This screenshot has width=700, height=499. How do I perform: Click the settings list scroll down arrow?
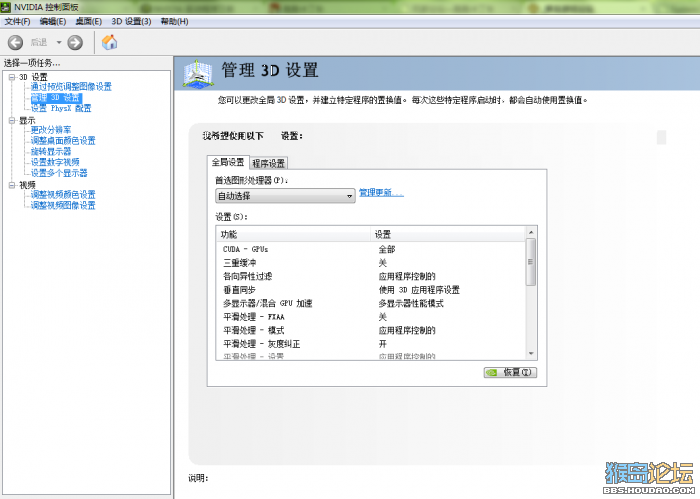point(531,353)
